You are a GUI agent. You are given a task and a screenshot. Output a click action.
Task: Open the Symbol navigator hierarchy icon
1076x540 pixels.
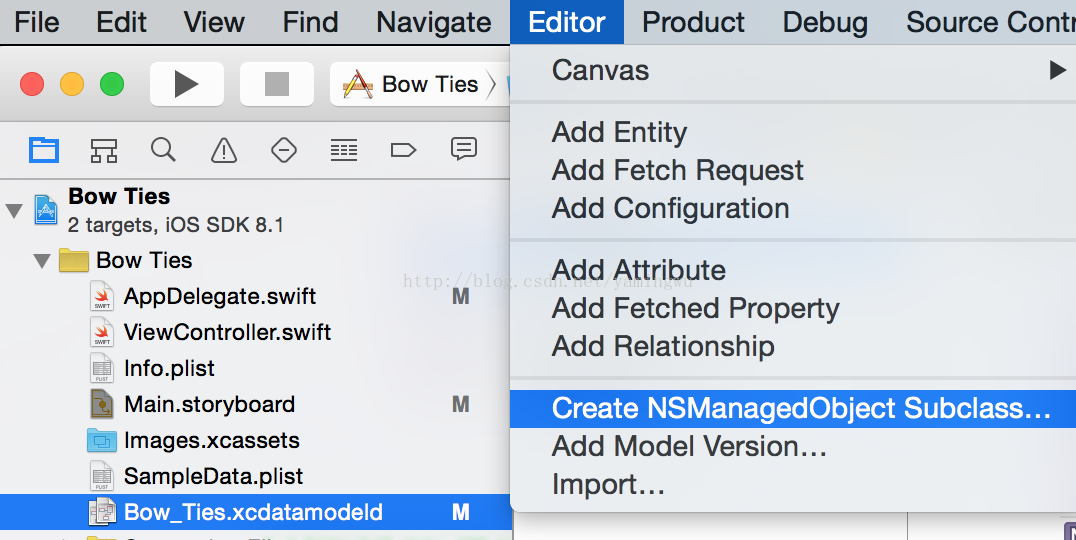pos(104,150)
